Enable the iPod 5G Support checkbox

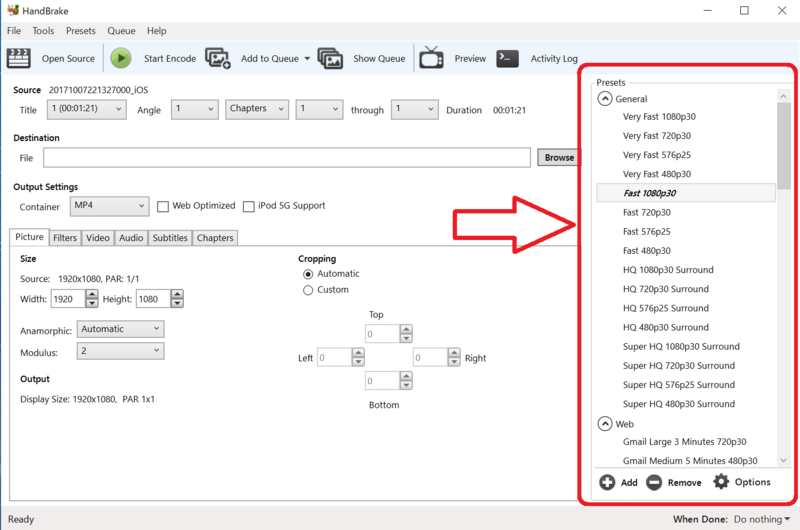point(248,207)
